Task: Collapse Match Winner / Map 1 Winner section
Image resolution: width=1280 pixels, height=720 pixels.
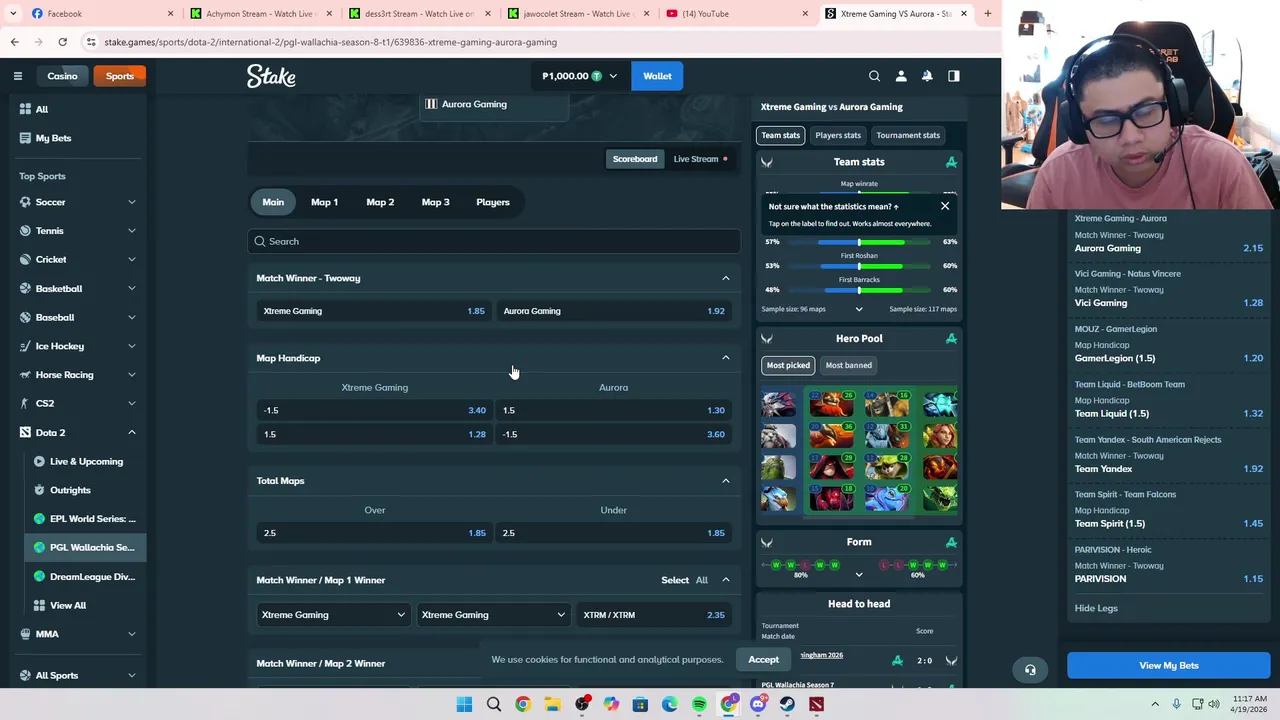Action: tap(726, 580)
